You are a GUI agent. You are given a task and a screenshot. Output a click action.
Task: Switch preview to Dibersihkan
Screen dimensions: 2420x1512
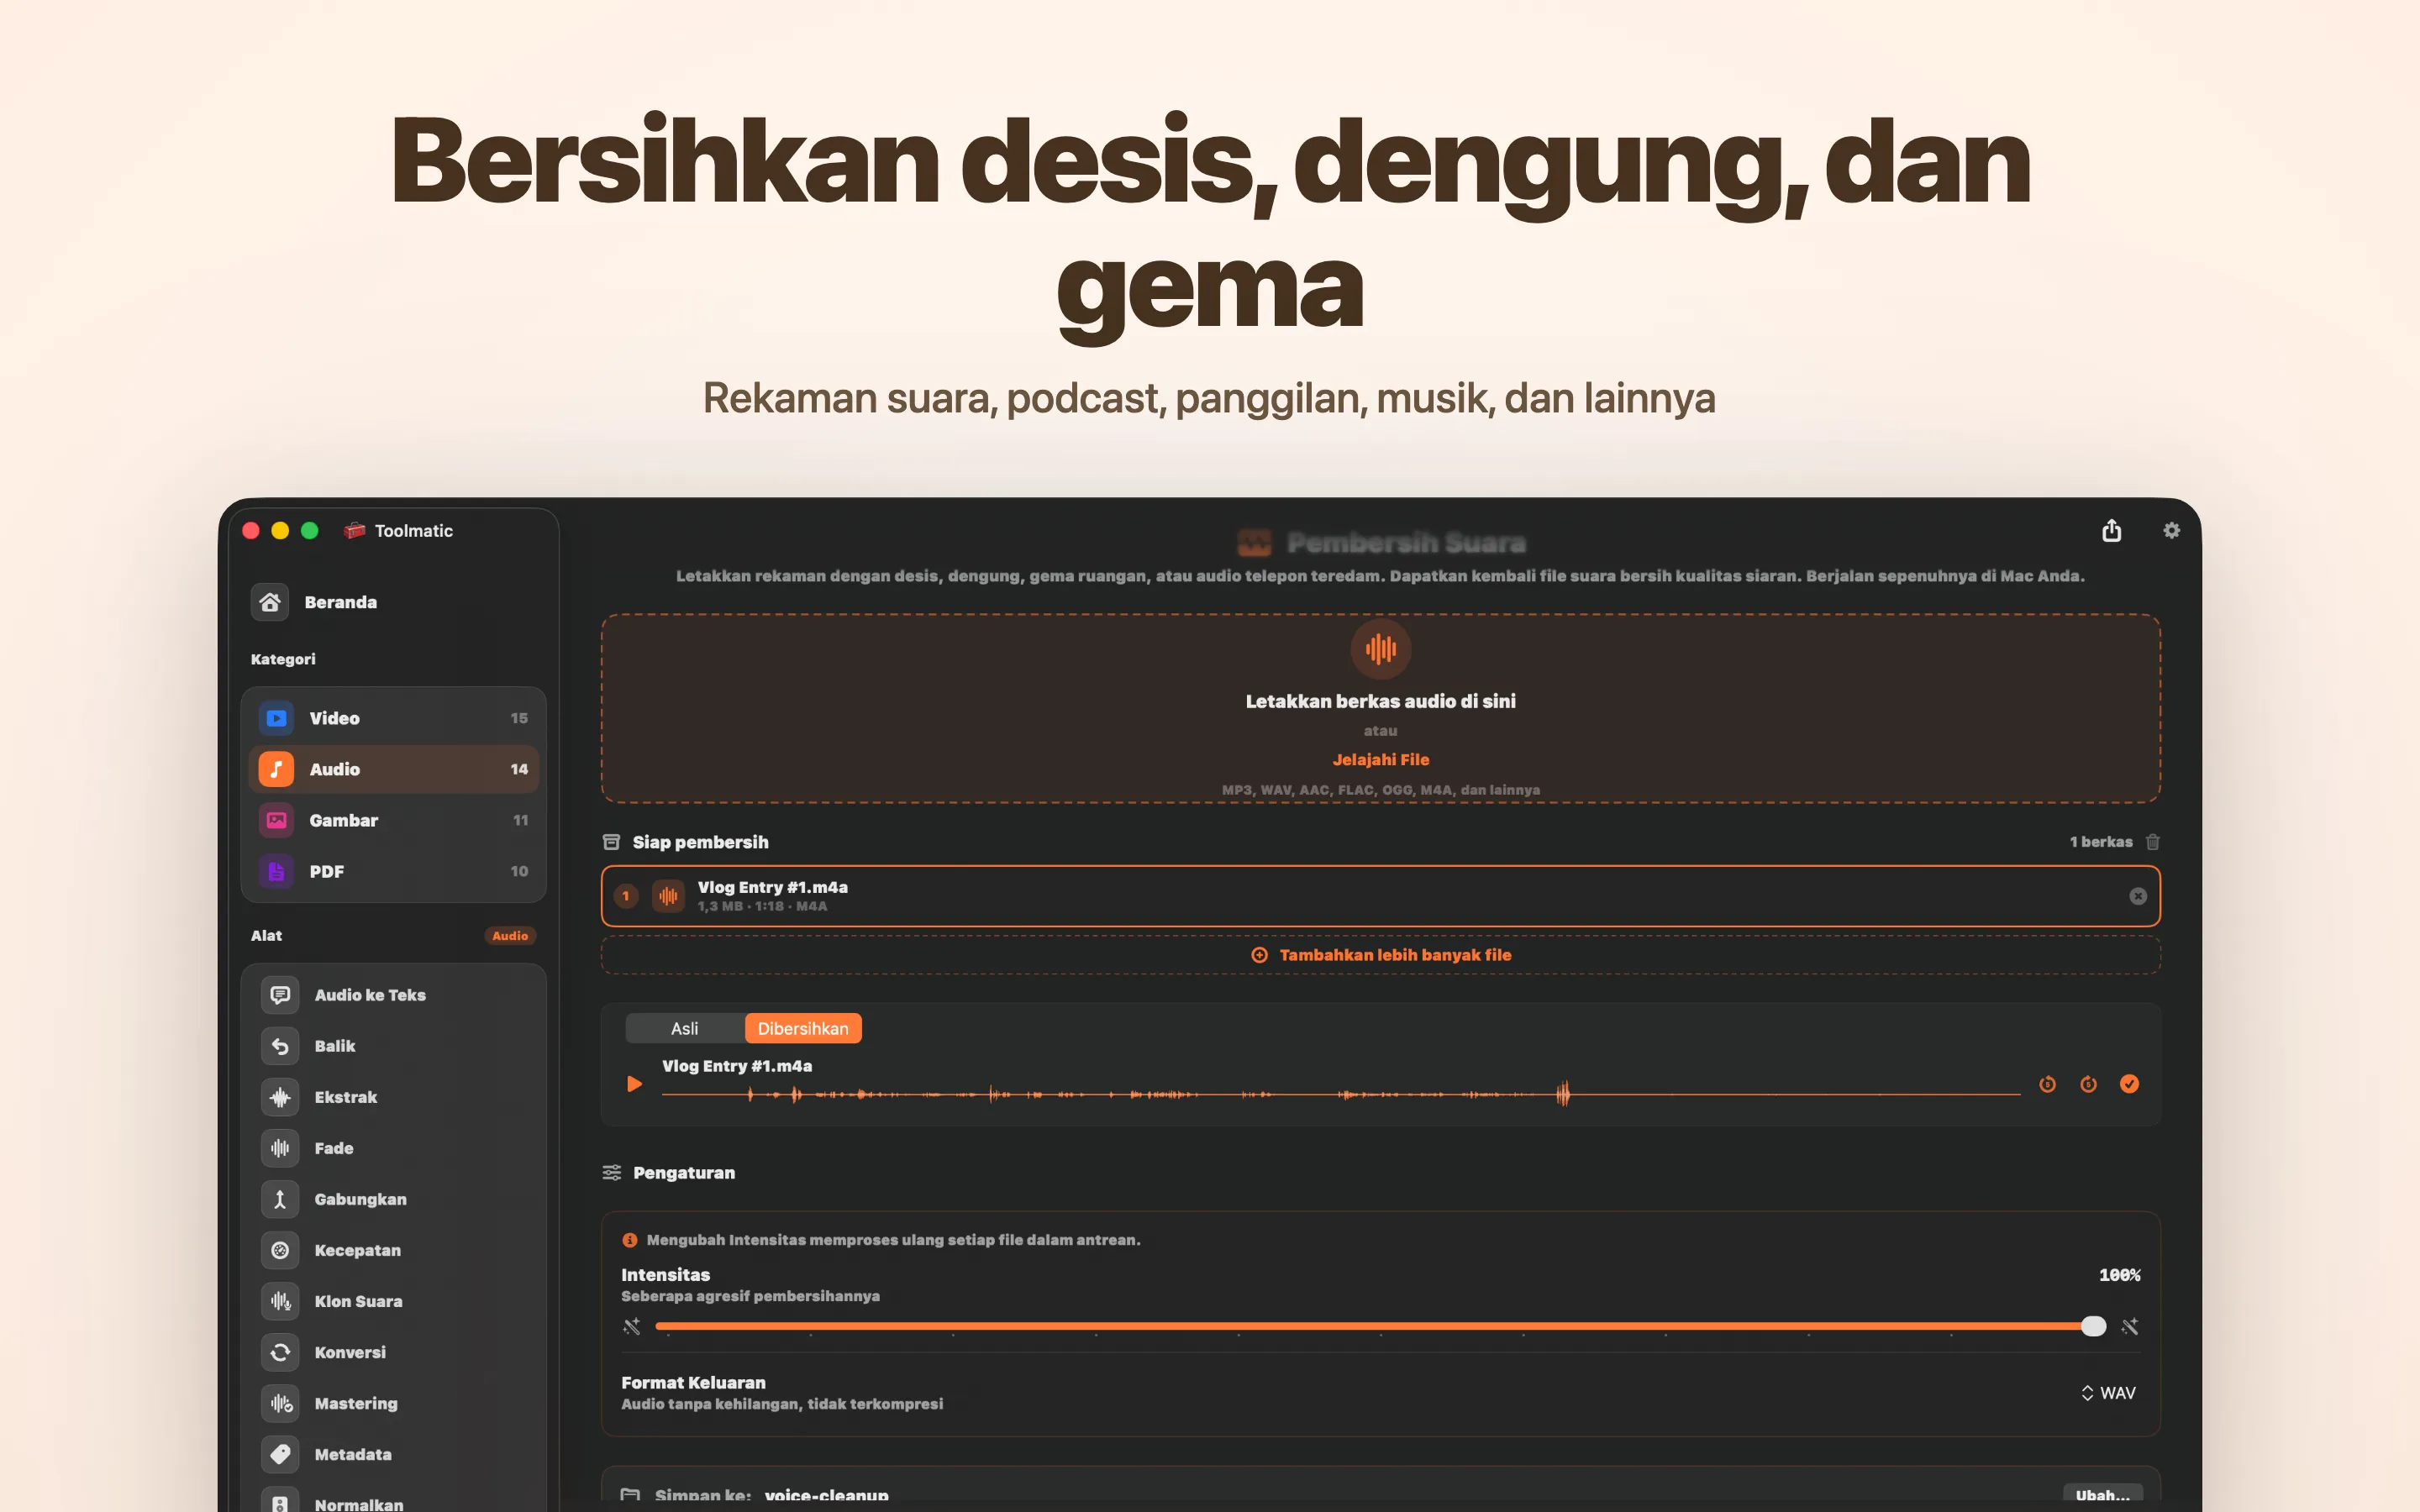coord(803,1028)
